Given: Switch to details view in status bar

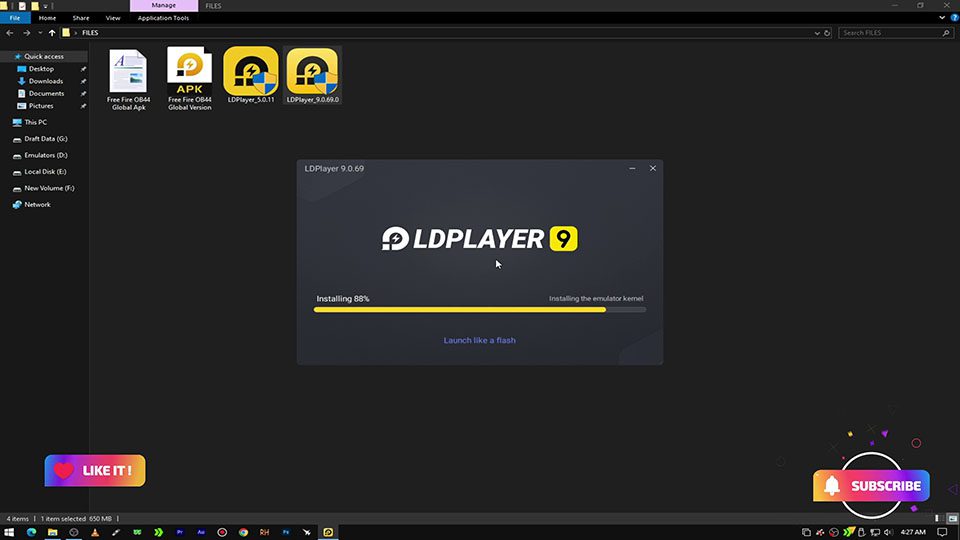Looking at the screenshot, I should point(938,519).
